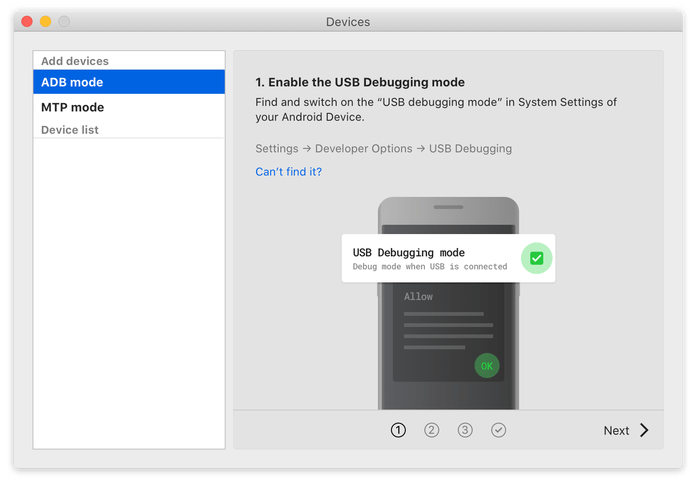Click the disabled zoom window button
The image size is (696, 483).
tap(64, 21)
